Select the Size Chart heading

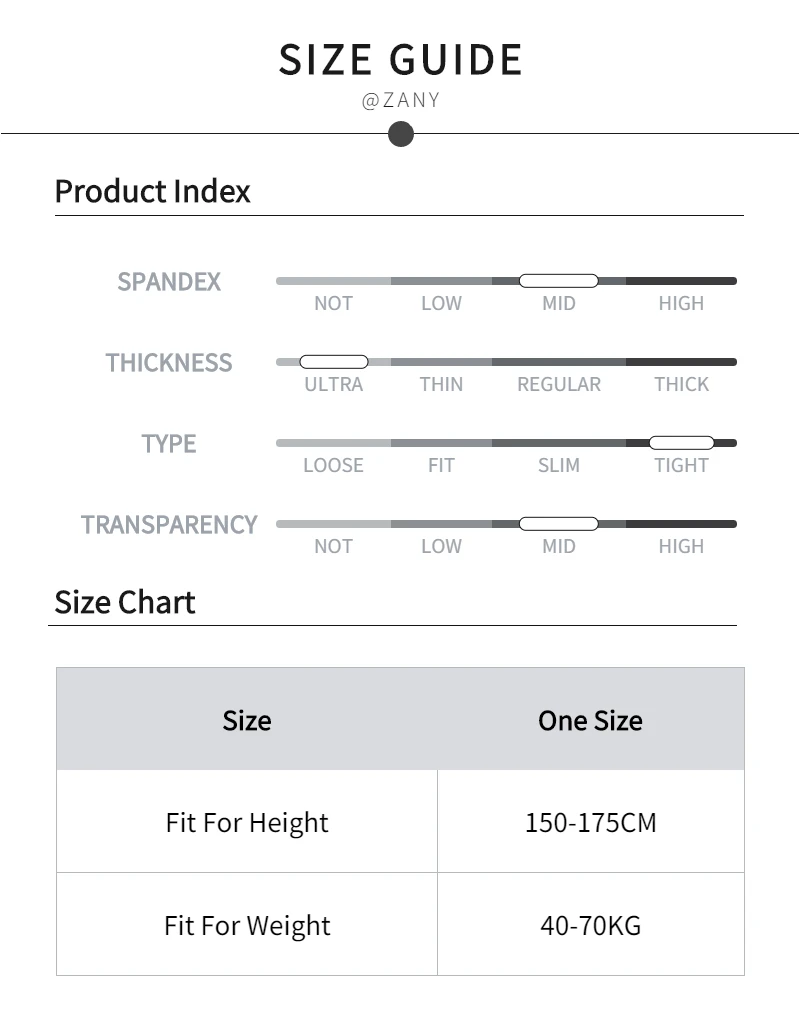[x=125, y=602]
